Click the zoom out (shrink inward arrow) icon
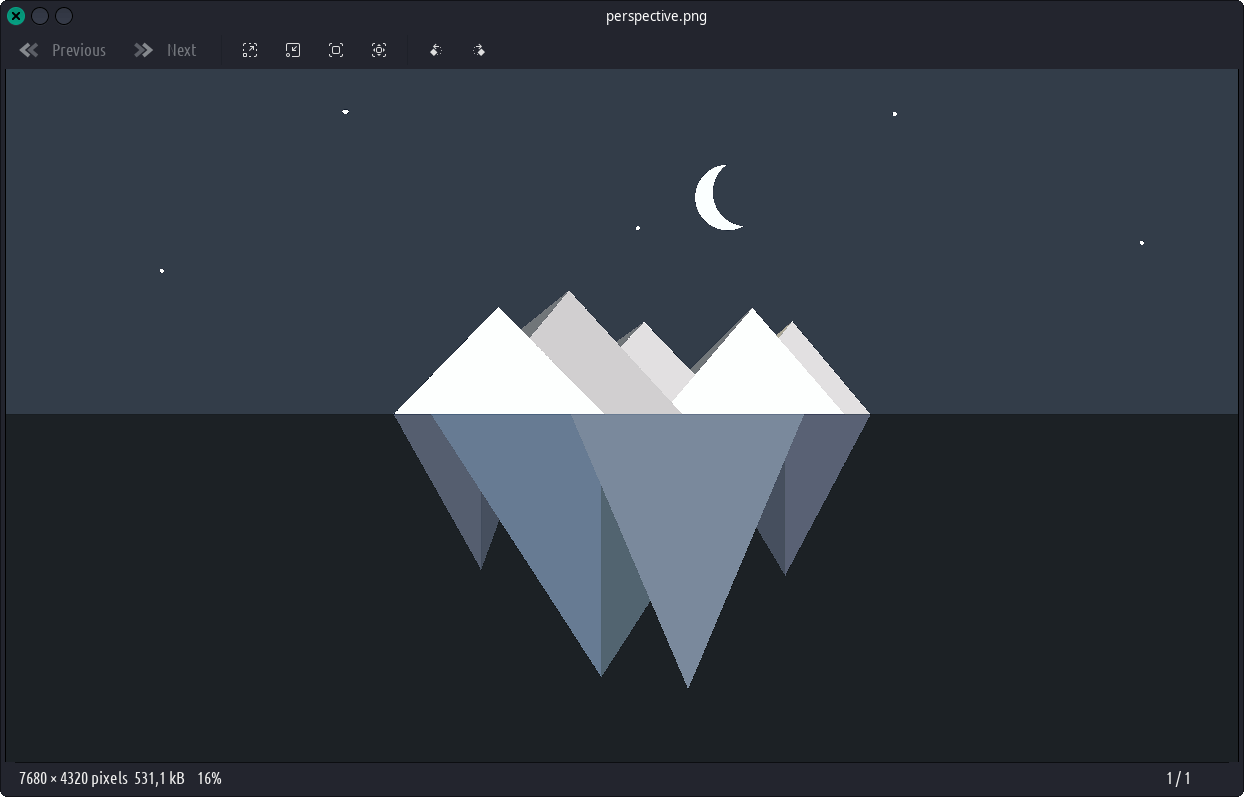This screenshot has height=797, width=1244. pos(293,50)
